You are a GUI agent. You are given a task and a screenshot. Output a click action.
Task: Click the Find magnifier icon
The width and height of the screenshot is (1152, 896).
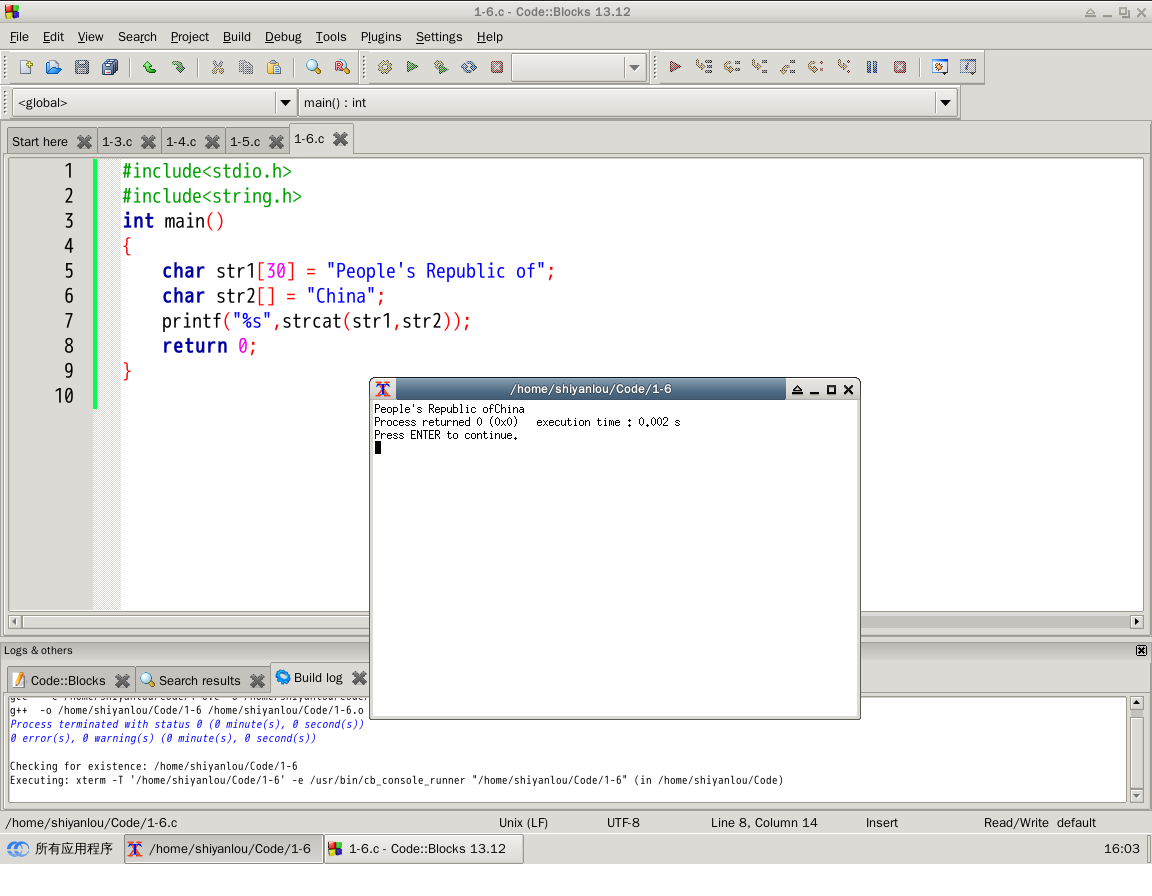point(314,68)
